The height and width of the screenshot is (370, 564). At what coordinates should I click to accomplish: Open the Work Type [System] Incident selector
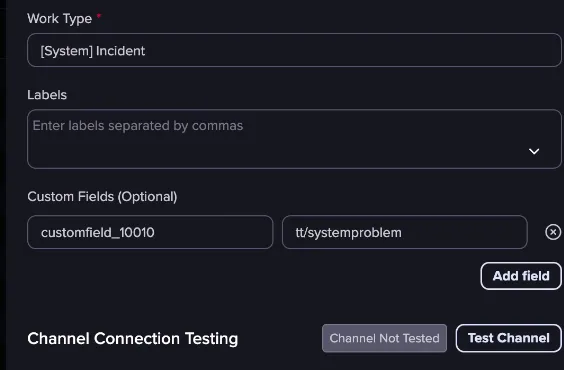(294, 50)
